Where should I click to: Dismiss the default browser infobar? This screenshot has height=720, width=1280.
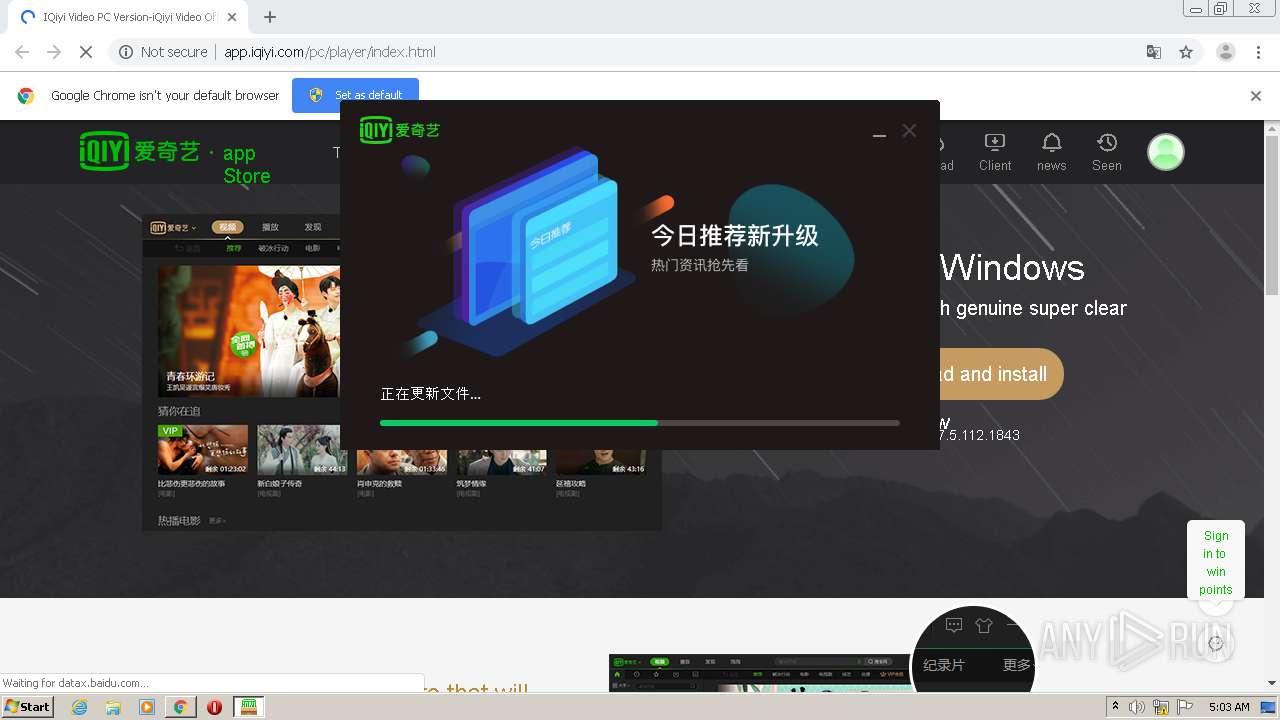[x=1256, y=96]
